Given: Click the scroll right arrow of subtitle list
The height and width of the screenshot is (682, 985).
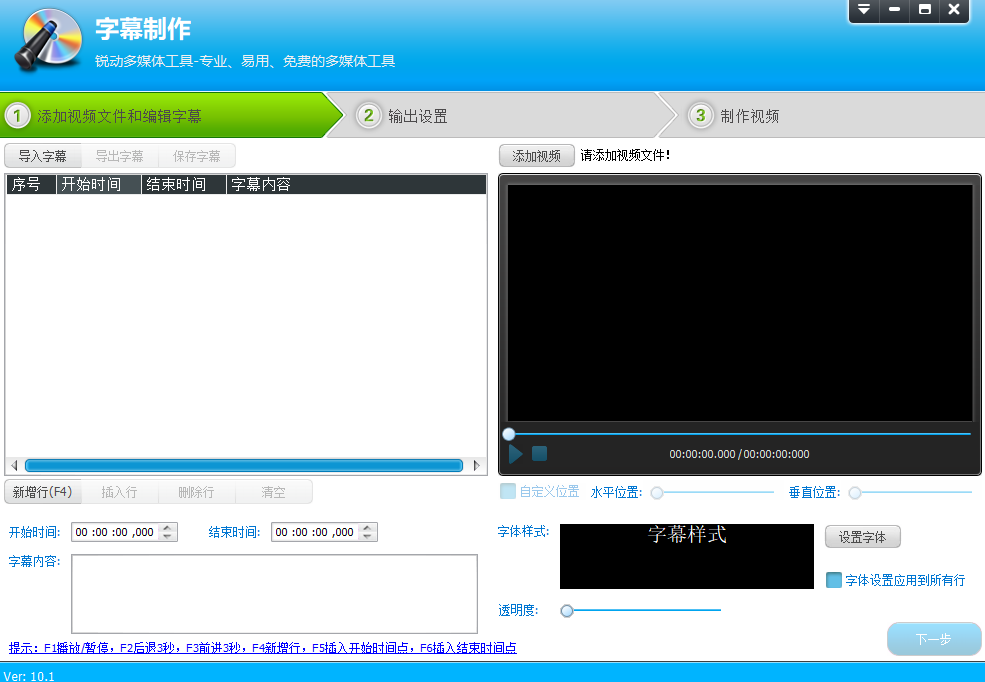Looking at the screenshot, I should [x=477, y=465].
